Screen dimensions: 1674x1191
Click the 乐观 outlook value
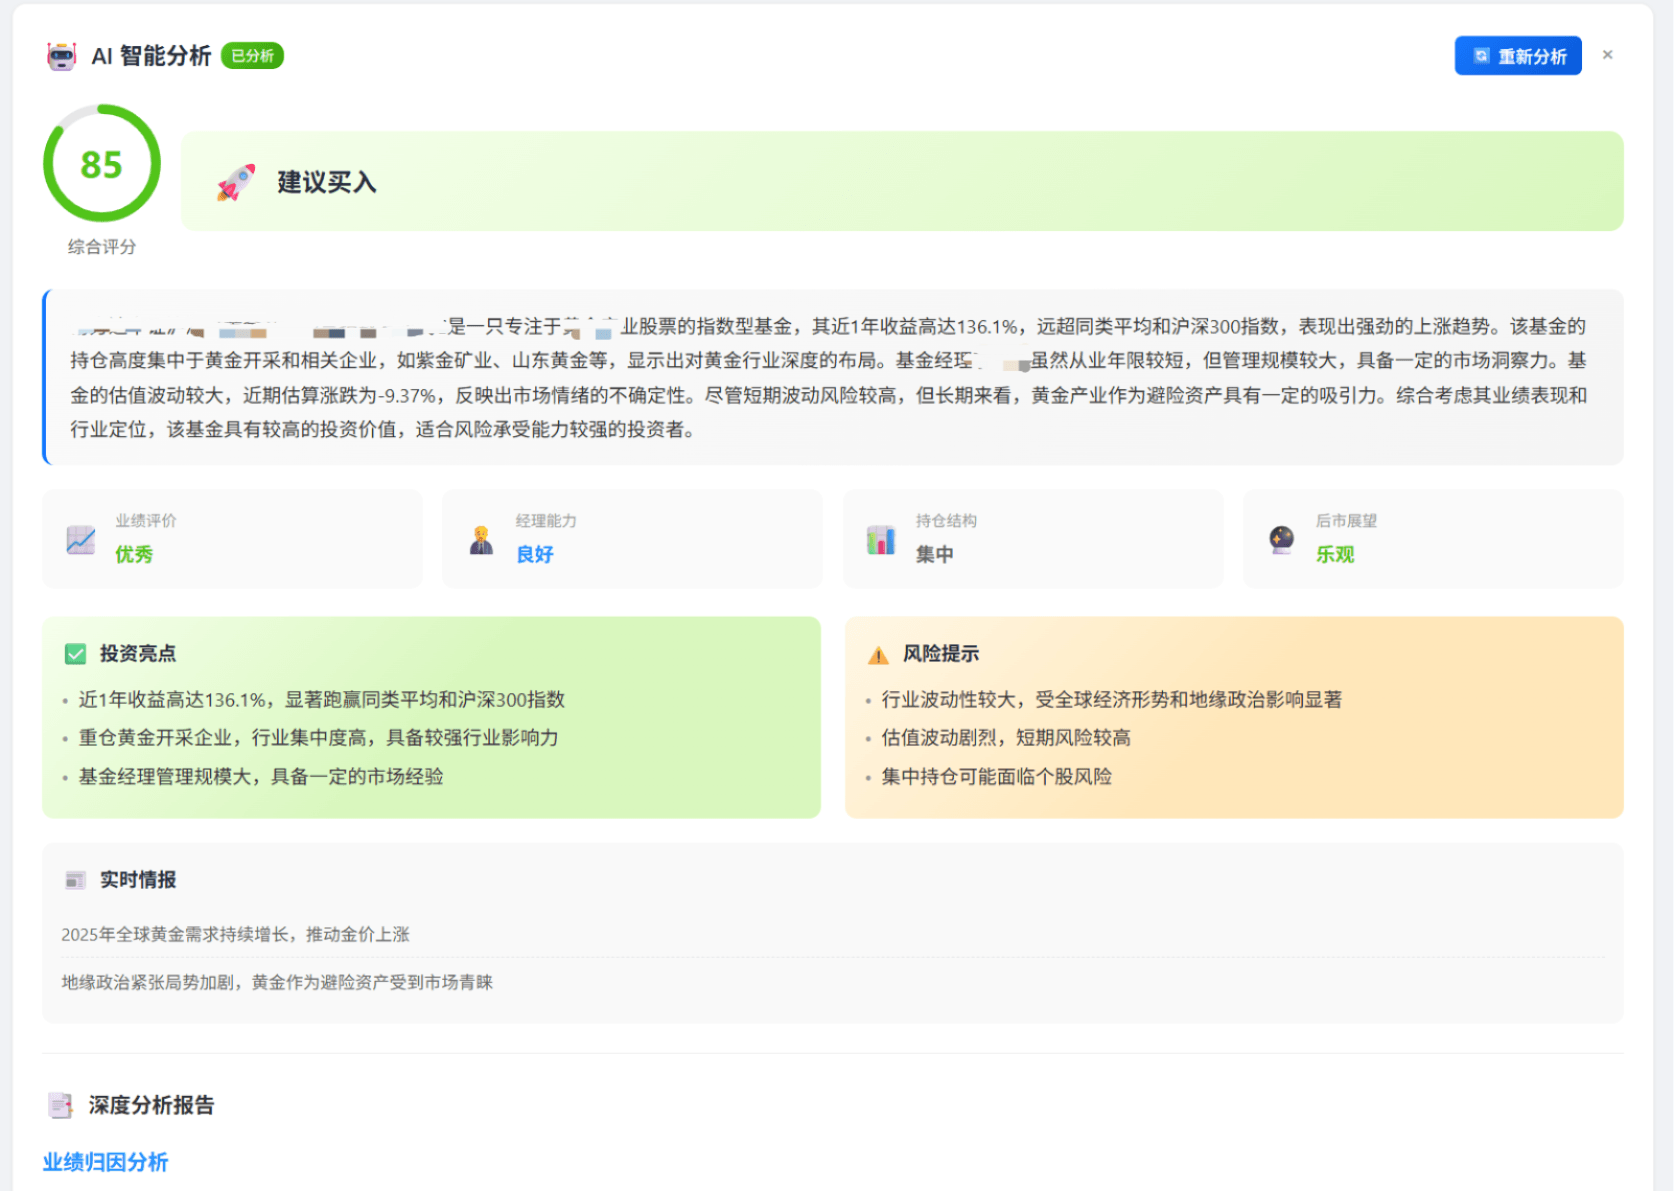click(x=1335, y=554)
